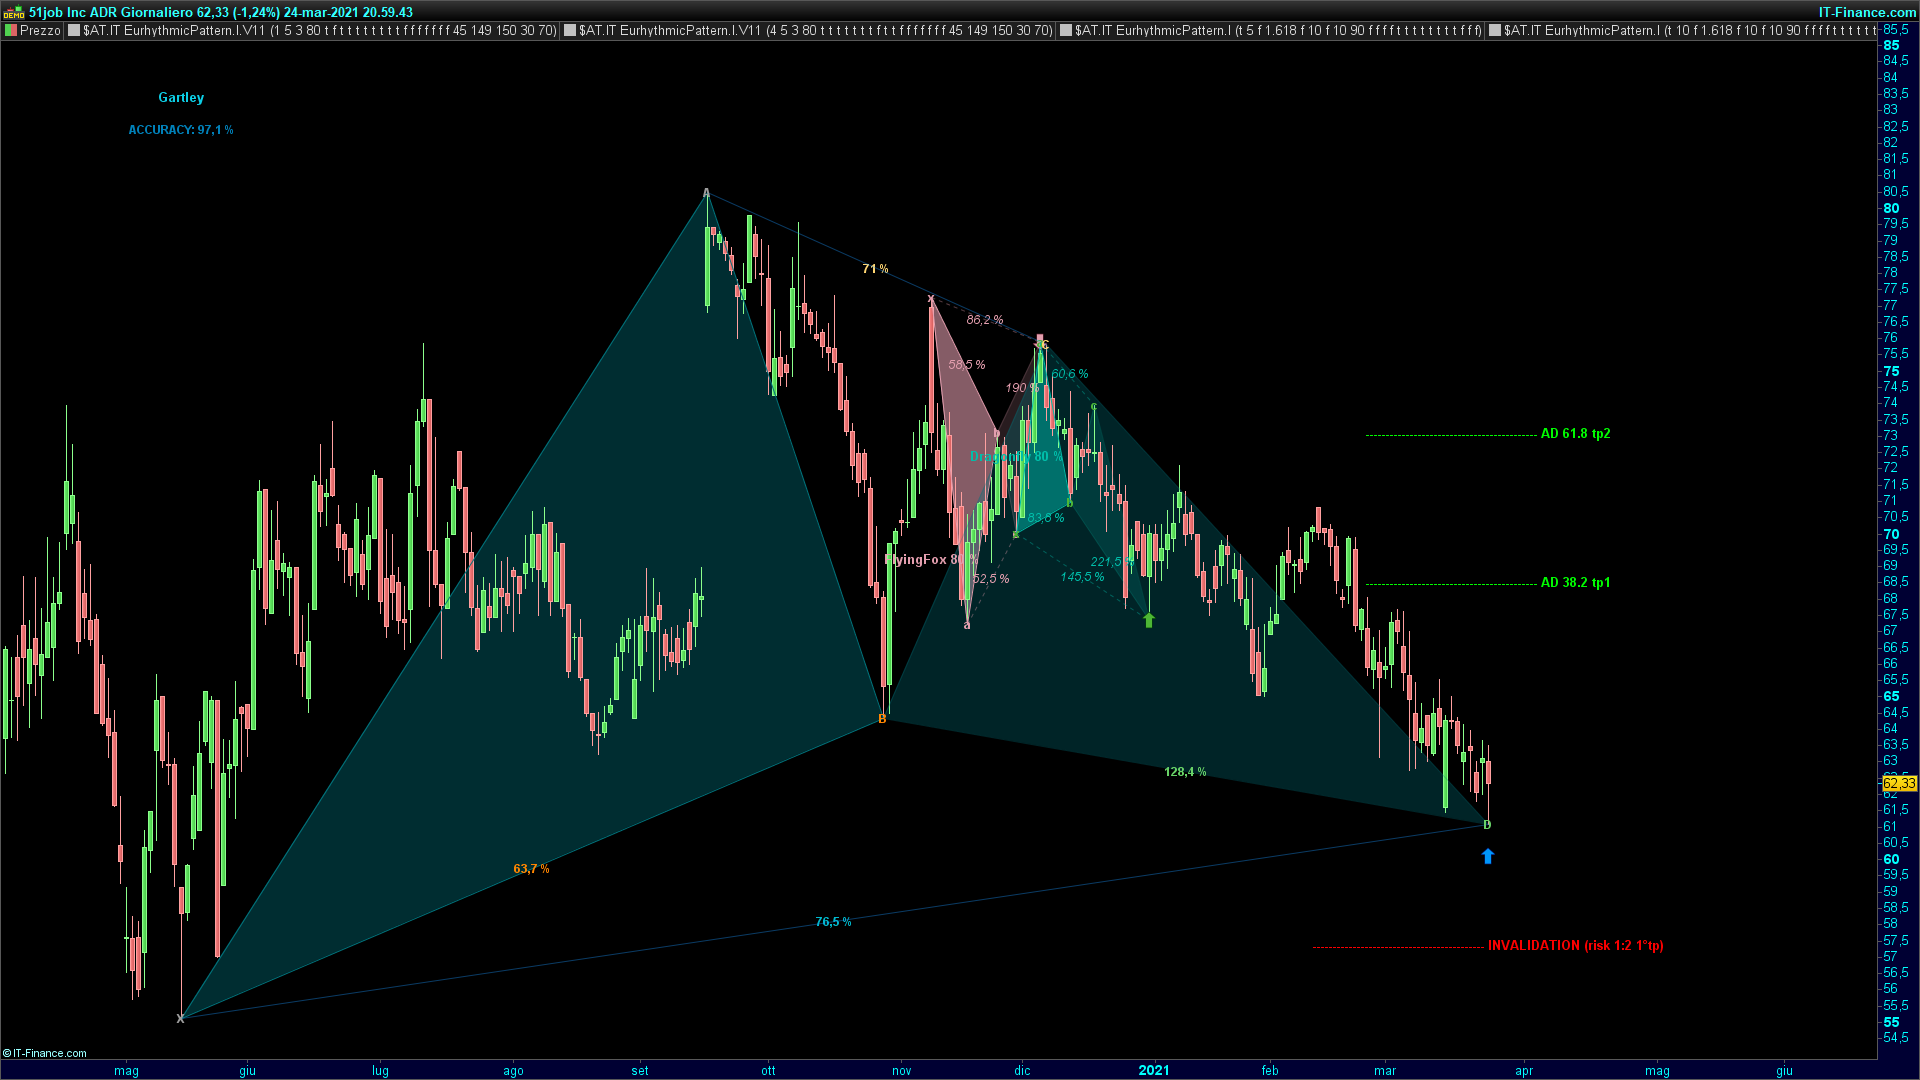Click the blue up arrow below point D
Screen dimensions: 1920x1080
(x=1487, y=856)
